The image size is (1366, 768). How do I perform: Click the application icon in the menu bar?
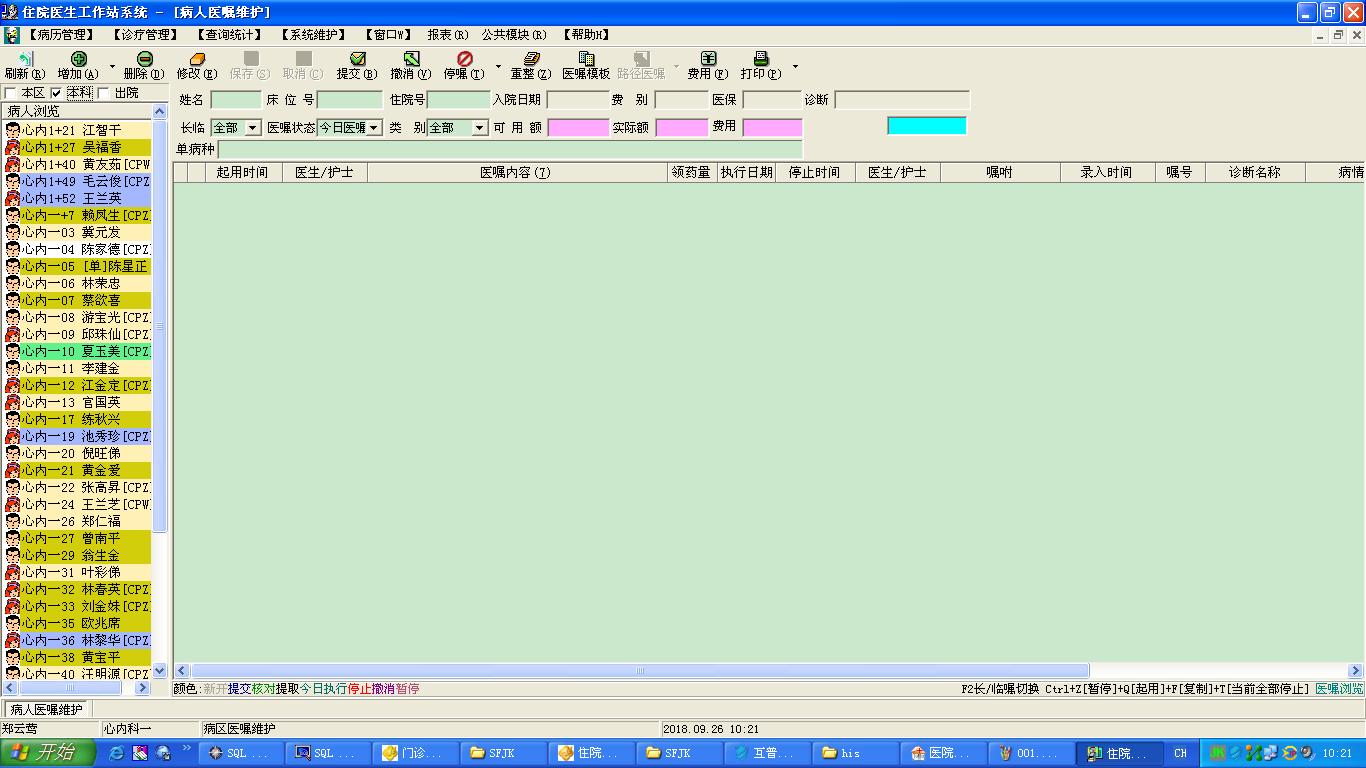(x=11, y=35)
